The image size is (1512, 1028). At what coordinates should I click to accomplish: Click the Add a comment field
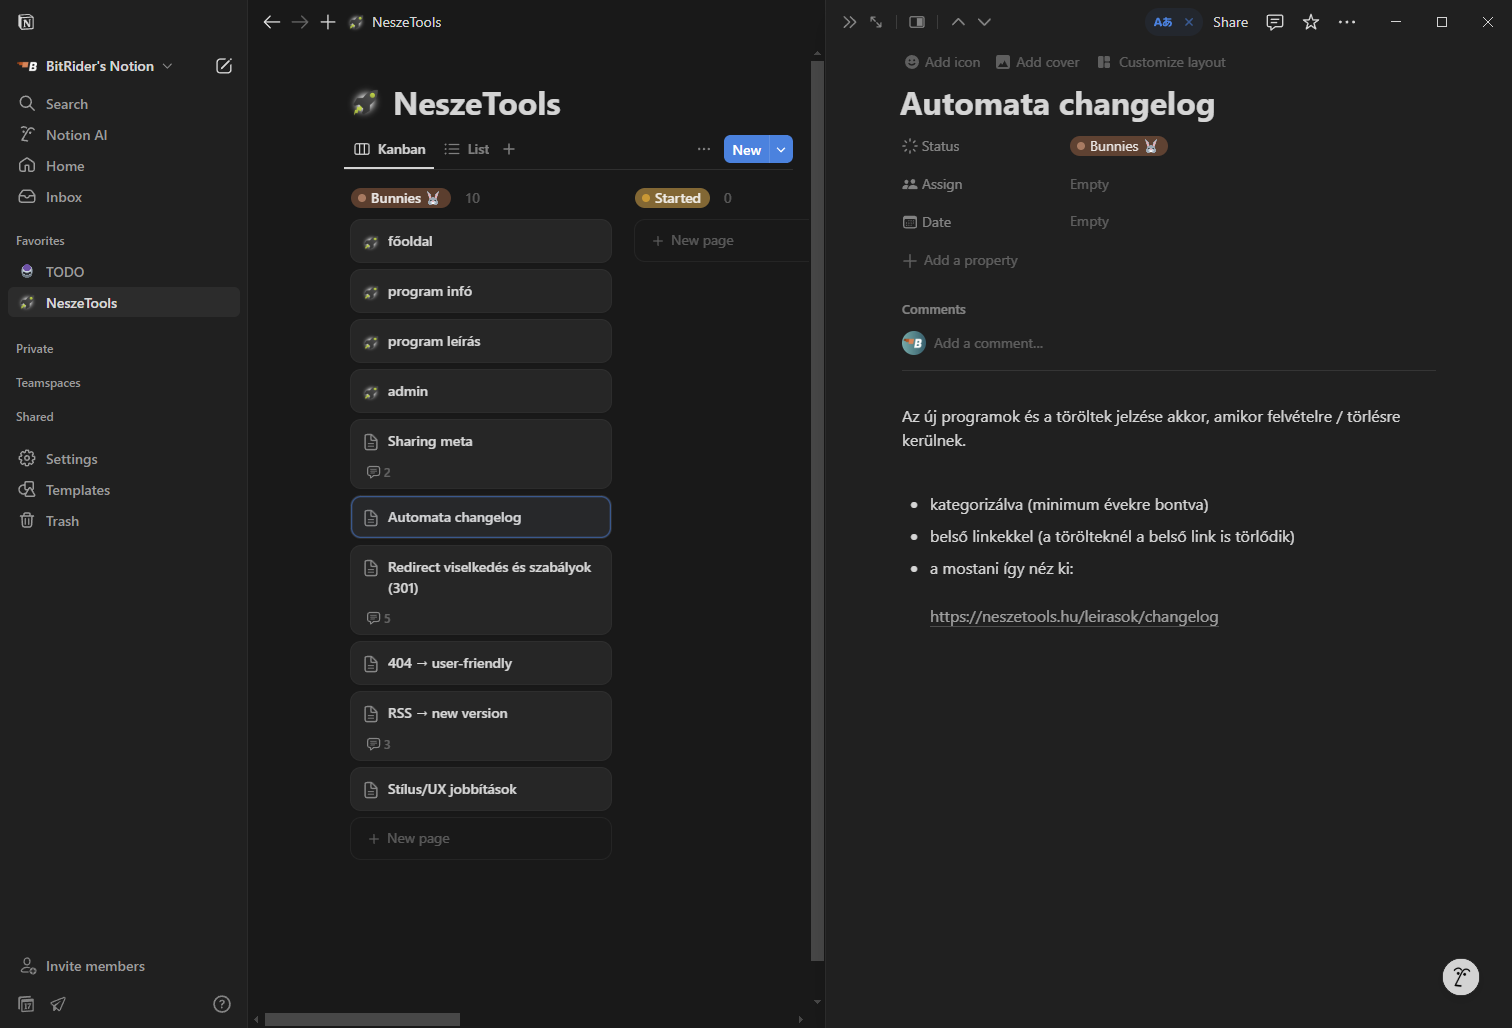988,343
